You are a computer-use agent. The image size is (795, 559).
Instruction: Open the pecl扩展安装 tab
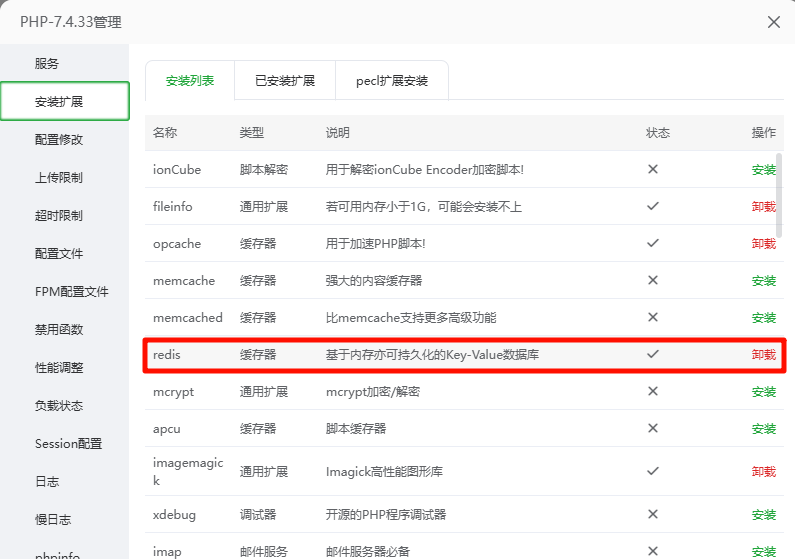tap(392, 81)
